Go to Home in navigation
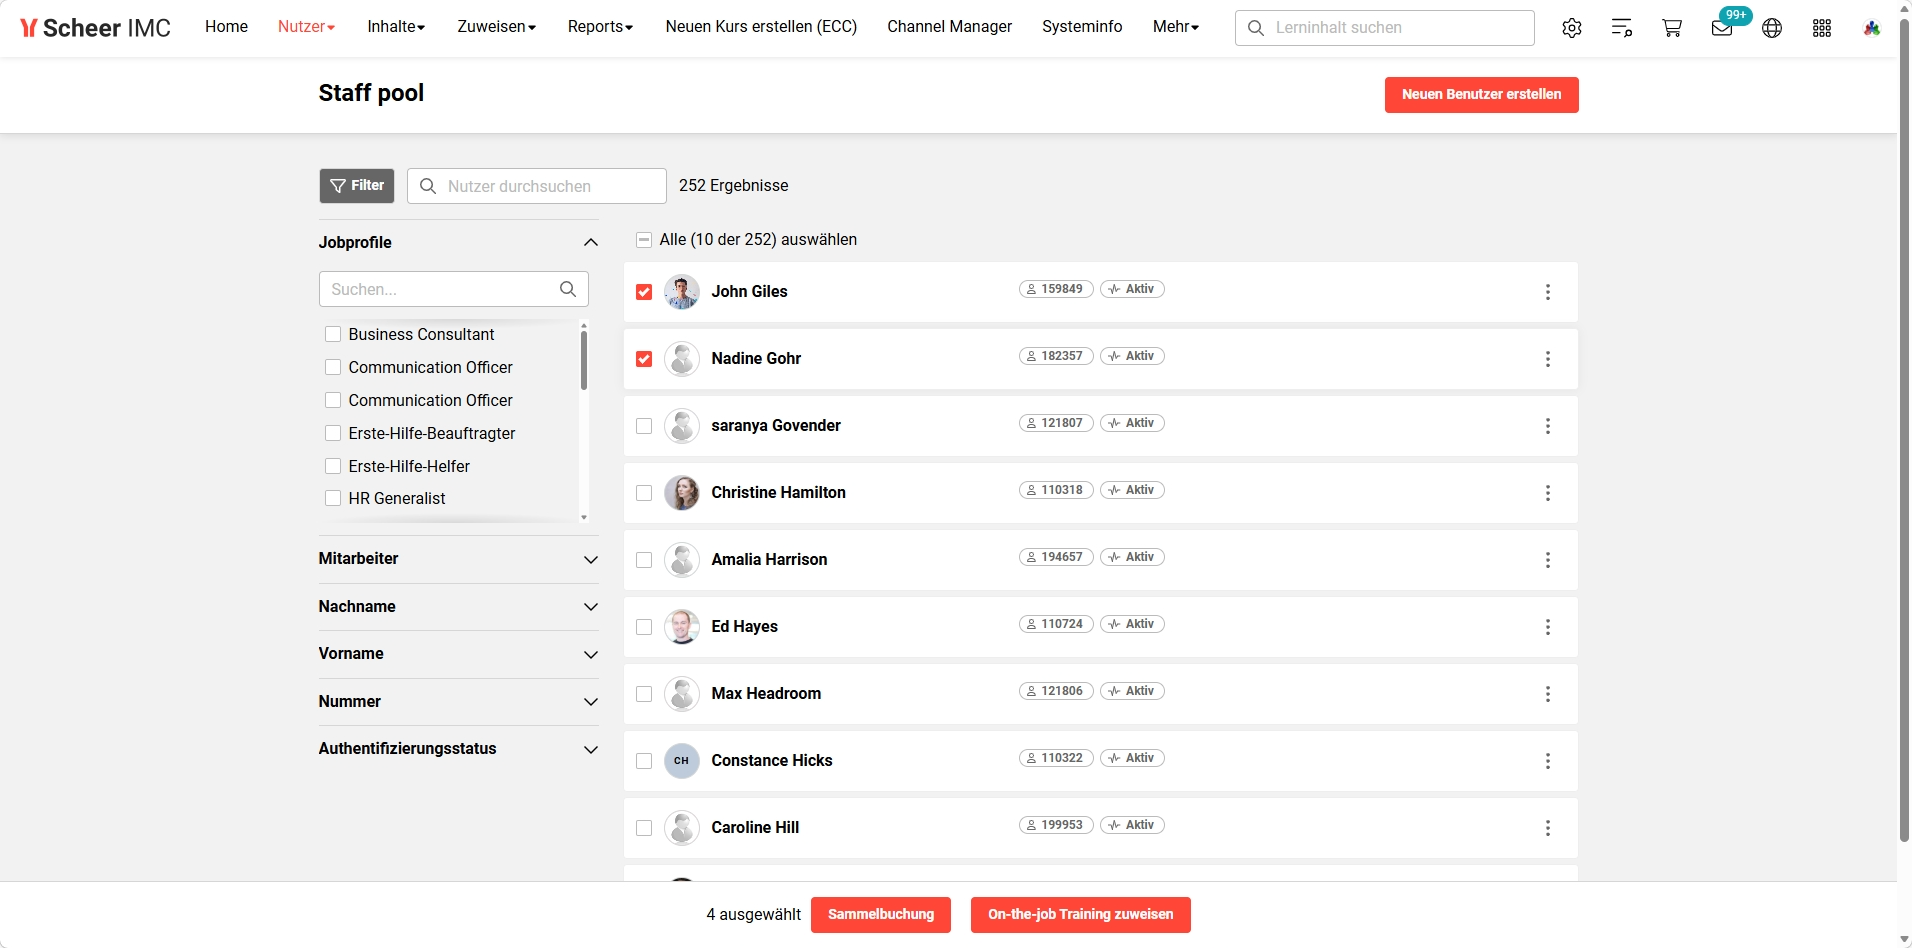 [226, 27]
